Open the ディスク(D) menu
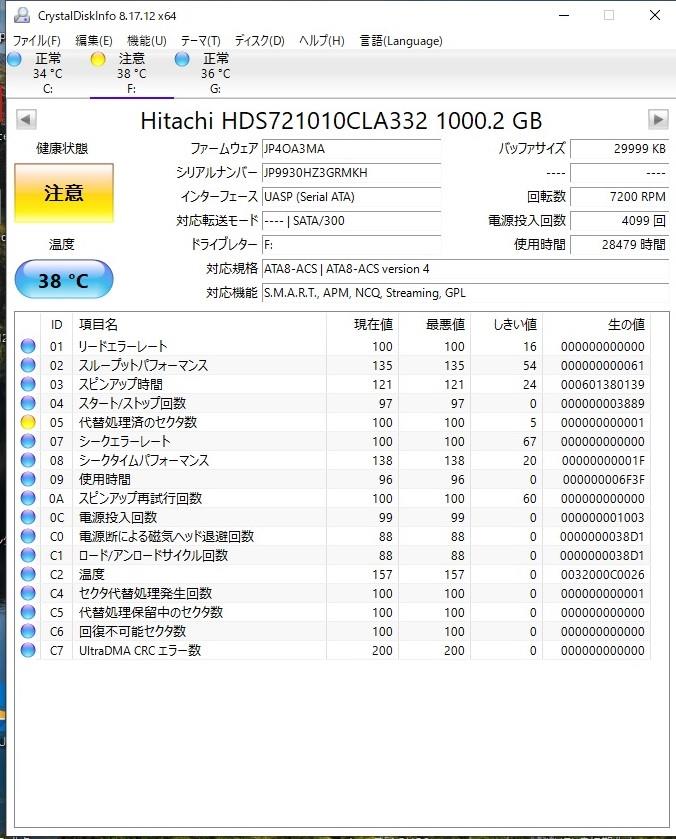 pyautogui.click(x=260, y=41)
